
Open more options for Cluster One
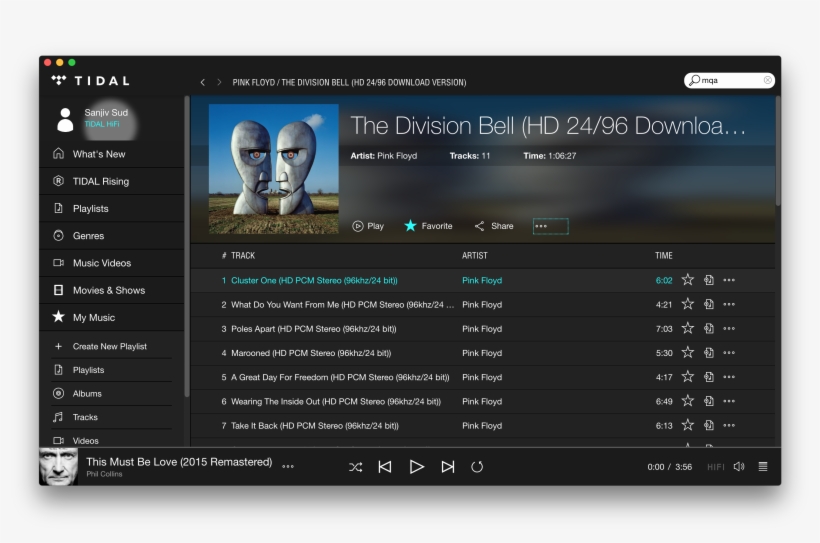[x=729, y=280]
